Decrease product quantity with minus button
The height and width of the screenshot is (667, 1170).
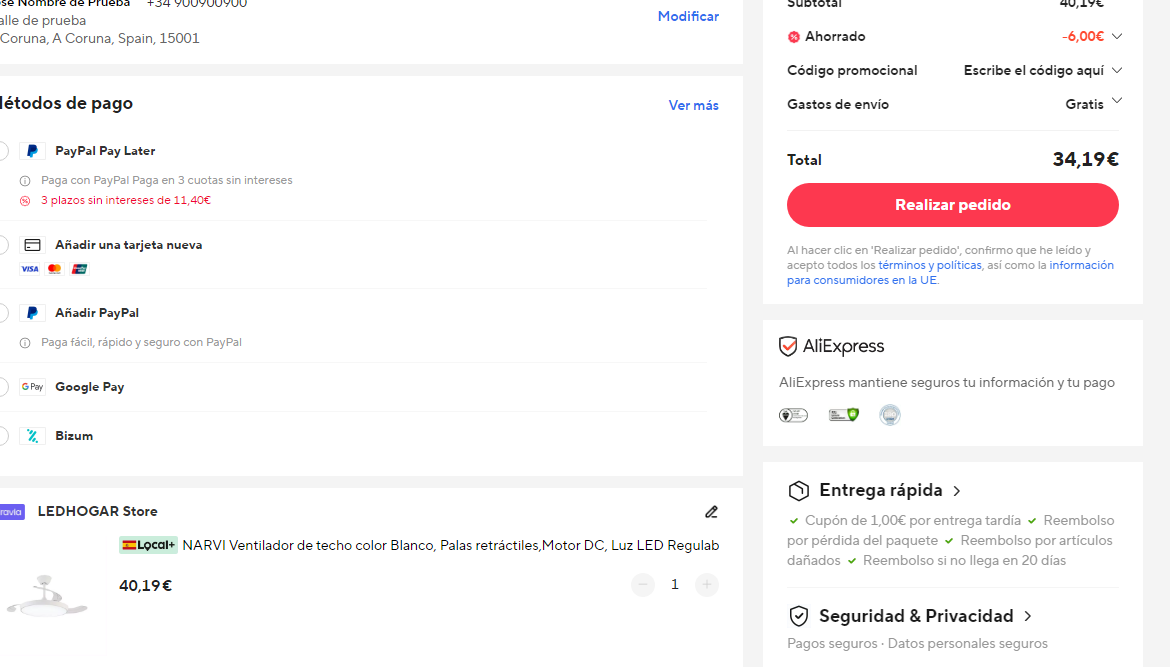[642, 585]
